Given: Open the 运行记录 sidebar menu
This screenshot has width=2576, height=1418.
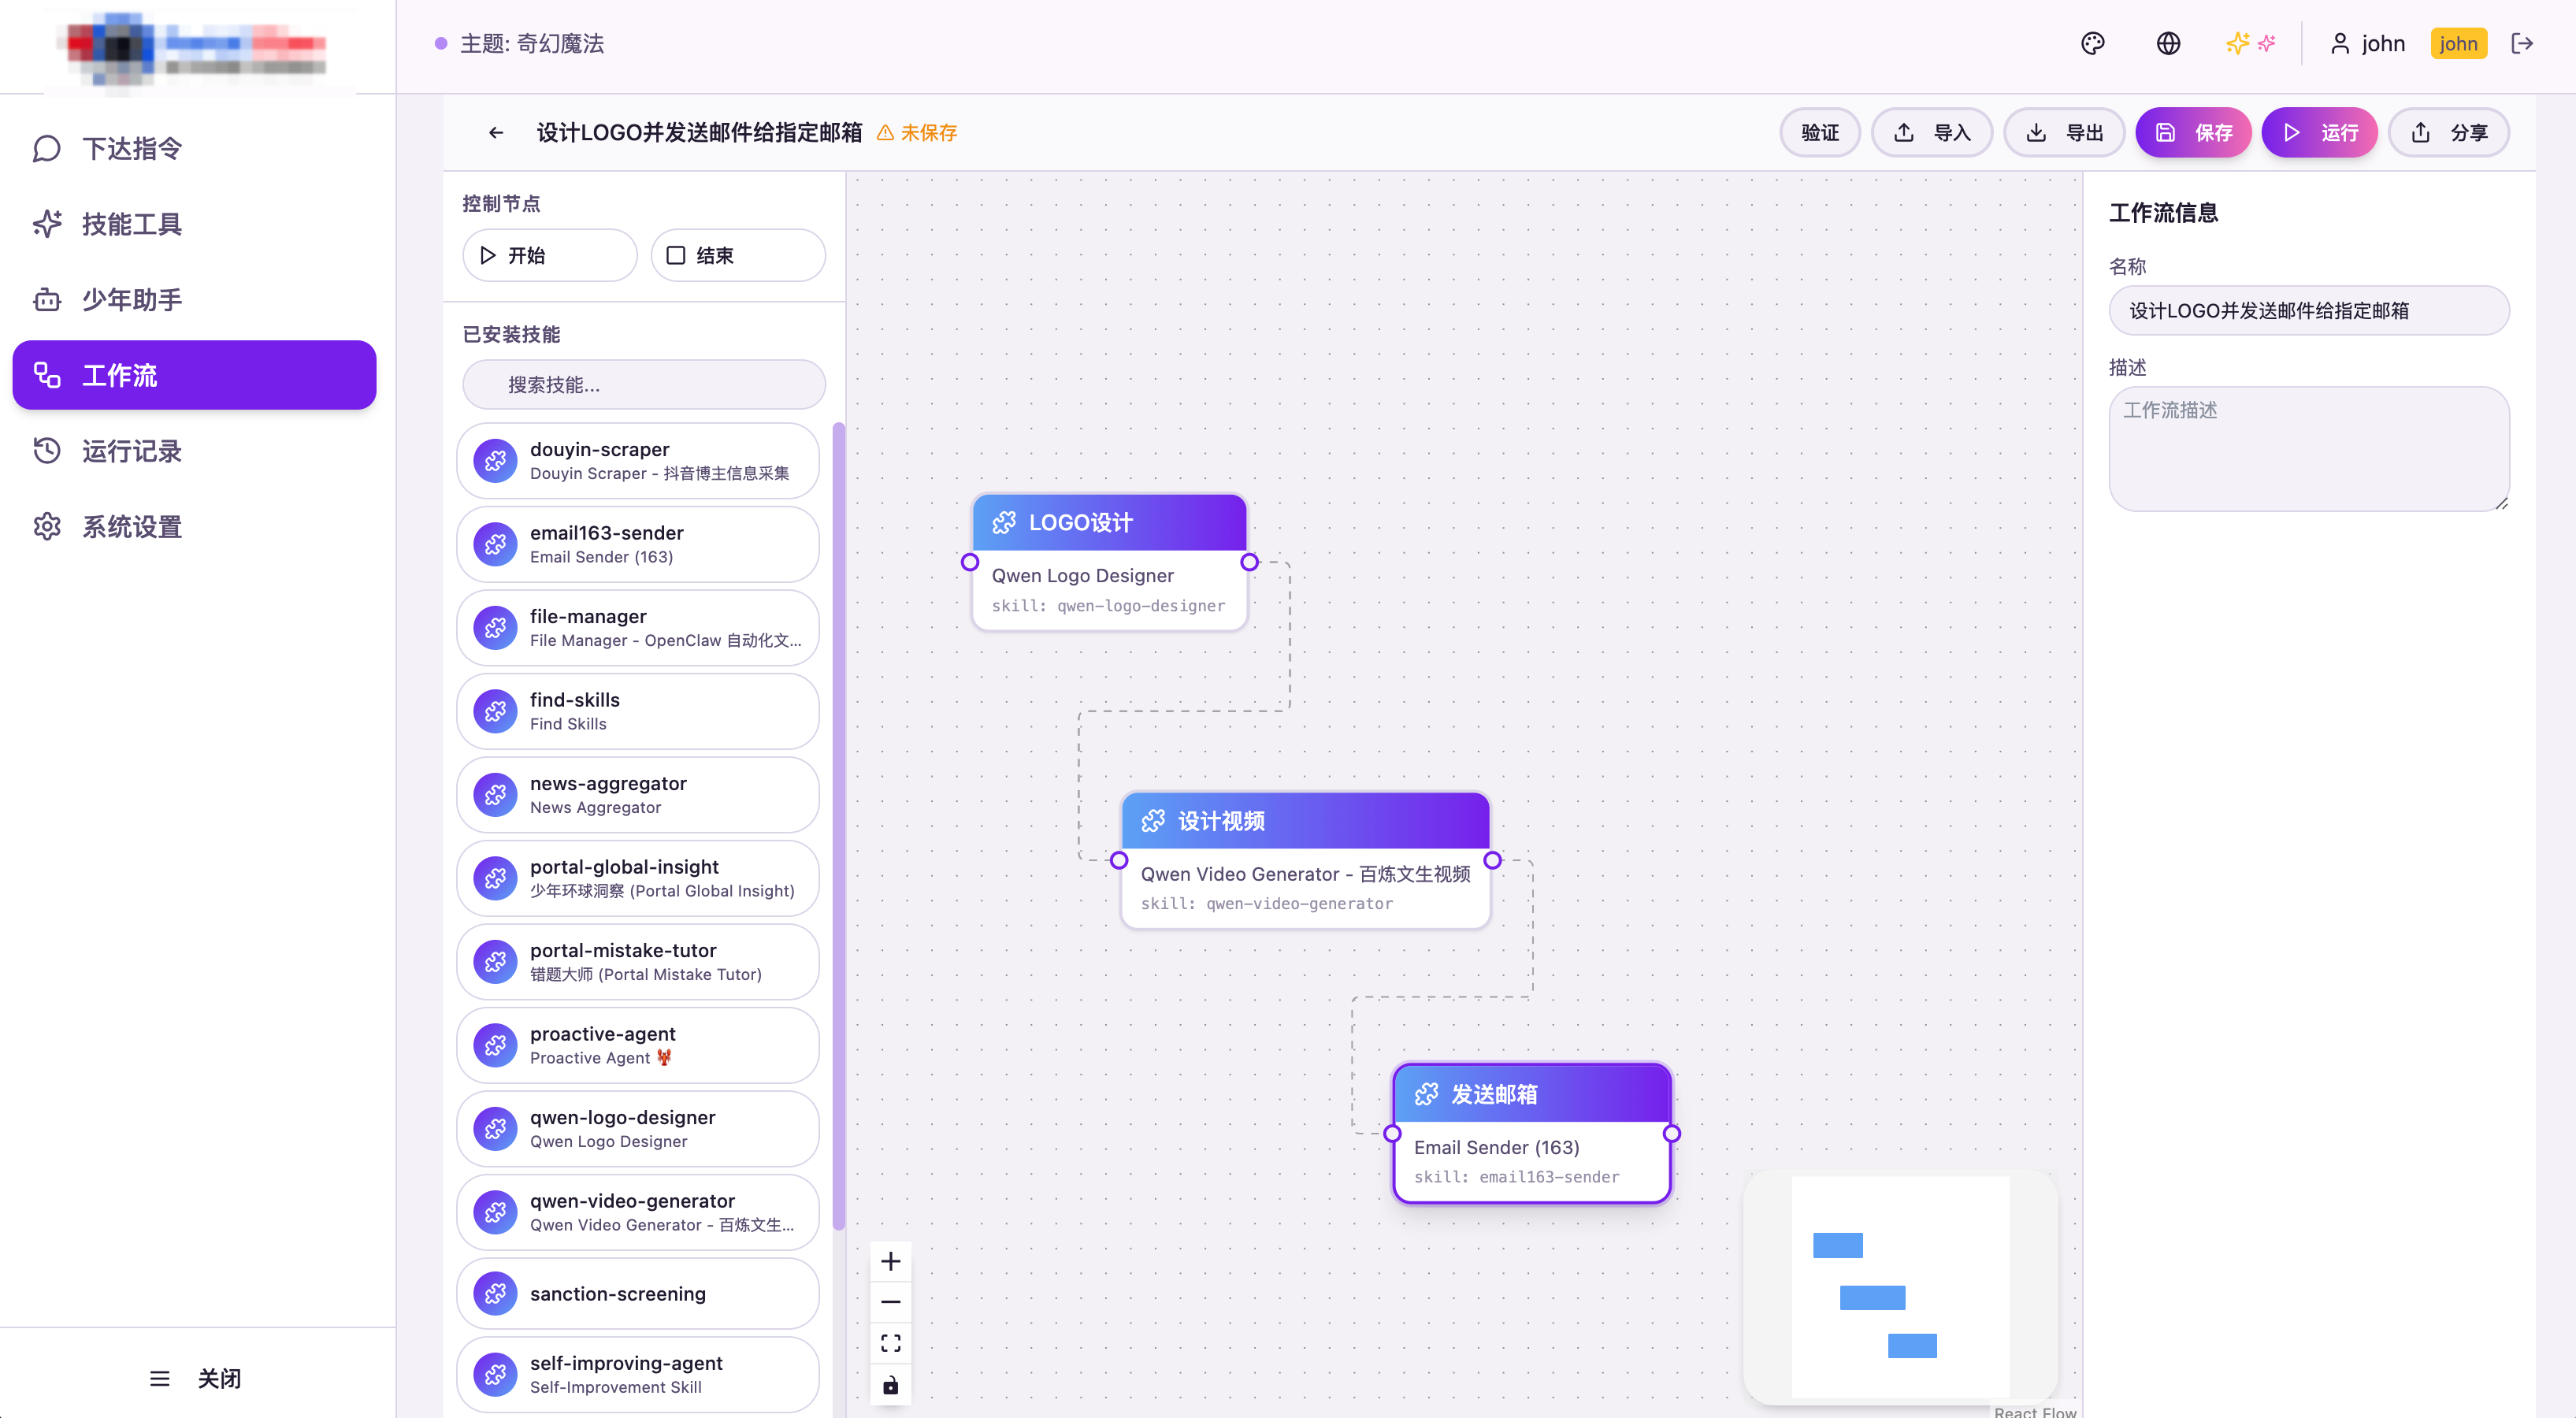Looking at the screenshot, I should (131, 451).
